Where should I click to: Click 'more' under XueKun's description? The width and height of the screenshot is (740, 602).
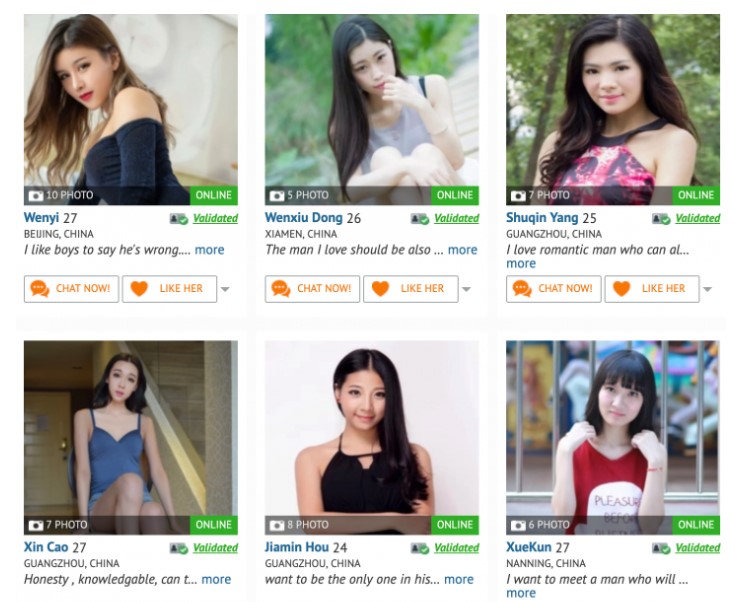[x=521, y=593]
